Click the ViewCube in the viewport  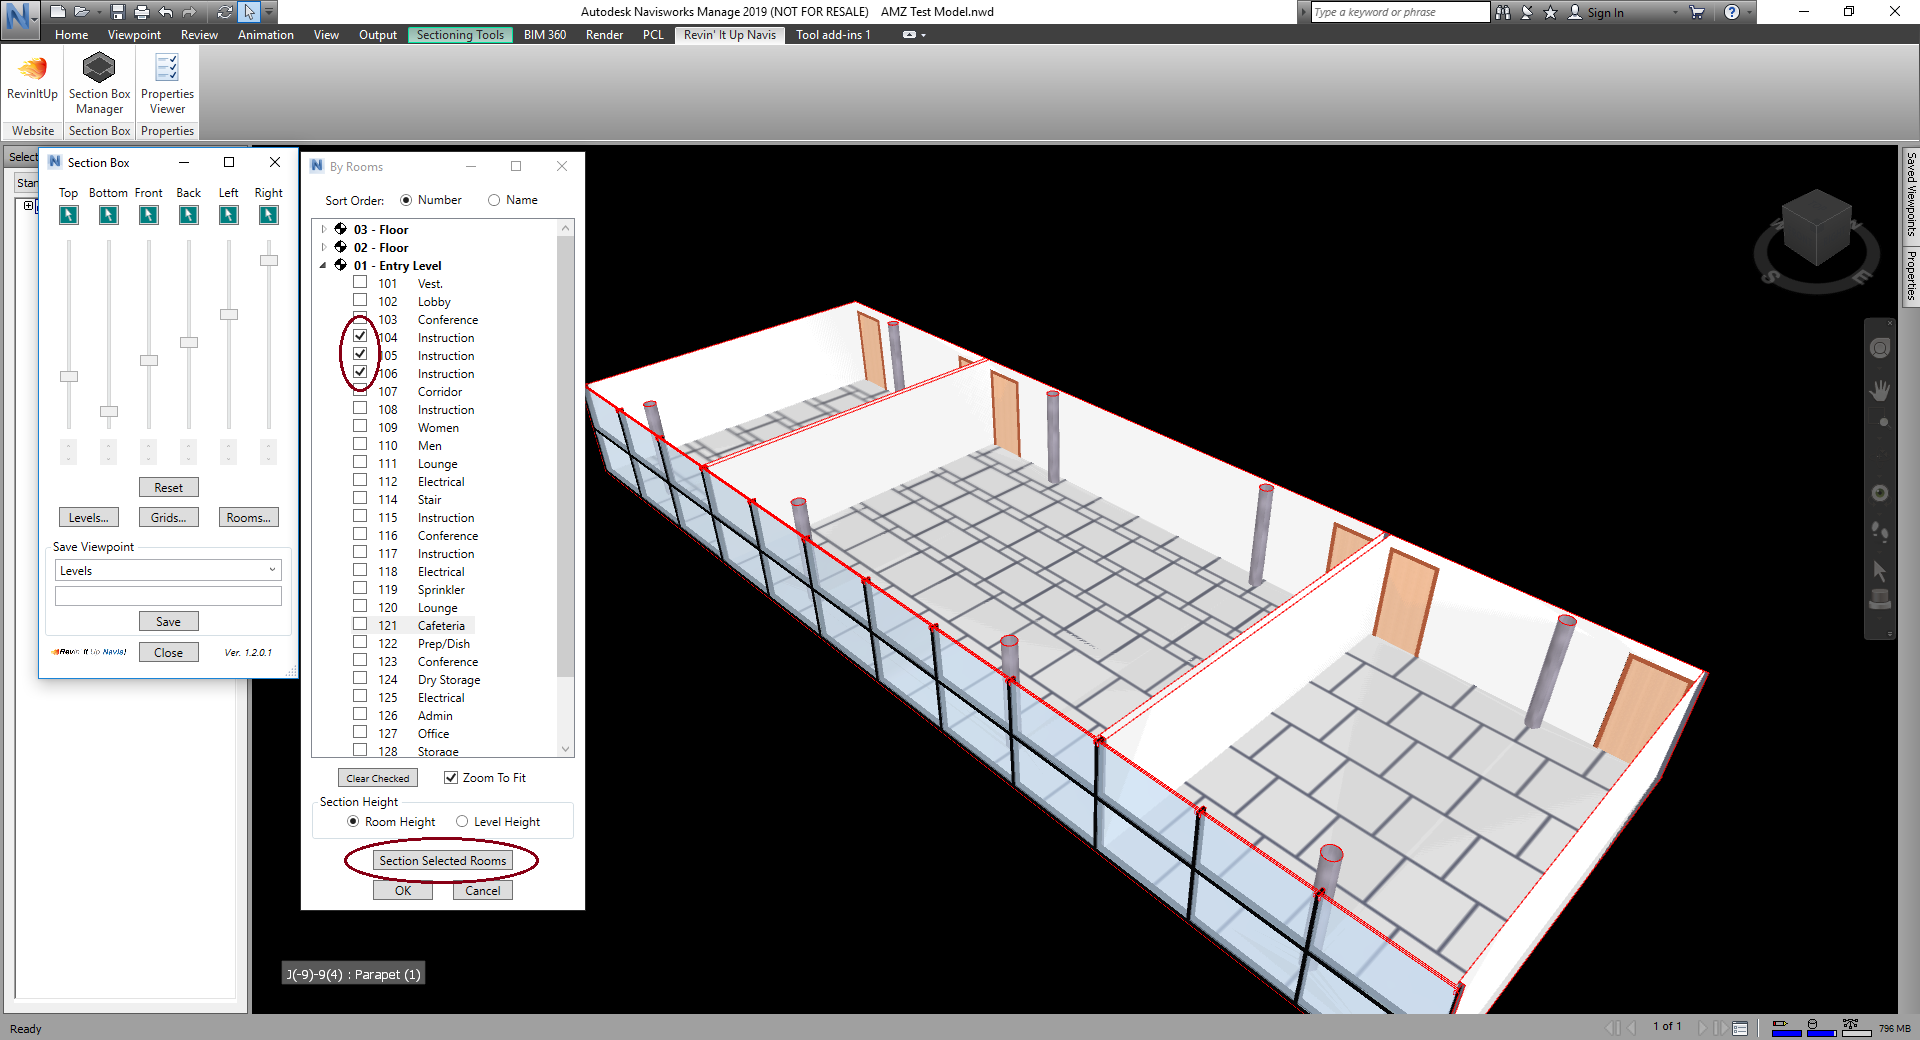1816,230
